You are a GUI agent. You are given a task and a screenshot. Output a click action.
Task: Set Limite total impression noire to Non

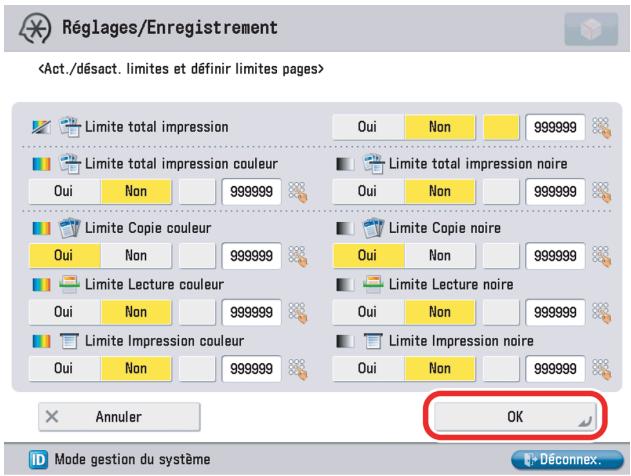tap(439, 192)
